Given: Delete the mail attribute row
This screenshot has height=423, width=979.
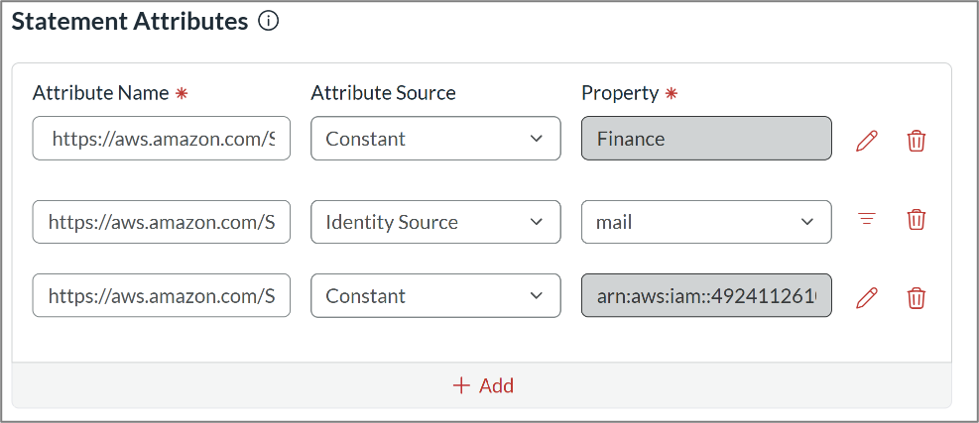Looking at the screenshot, I should click(x=916, y=219).
